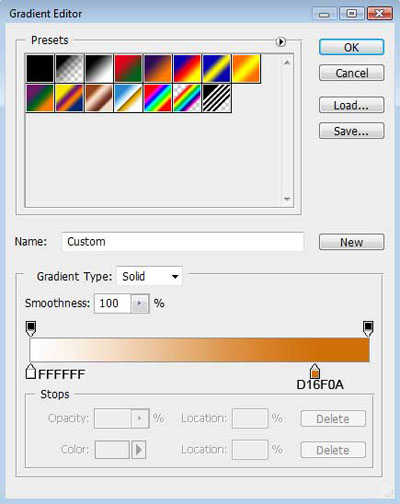
Task: Select the copper gradient preset
Action: (x=99, y=98)
